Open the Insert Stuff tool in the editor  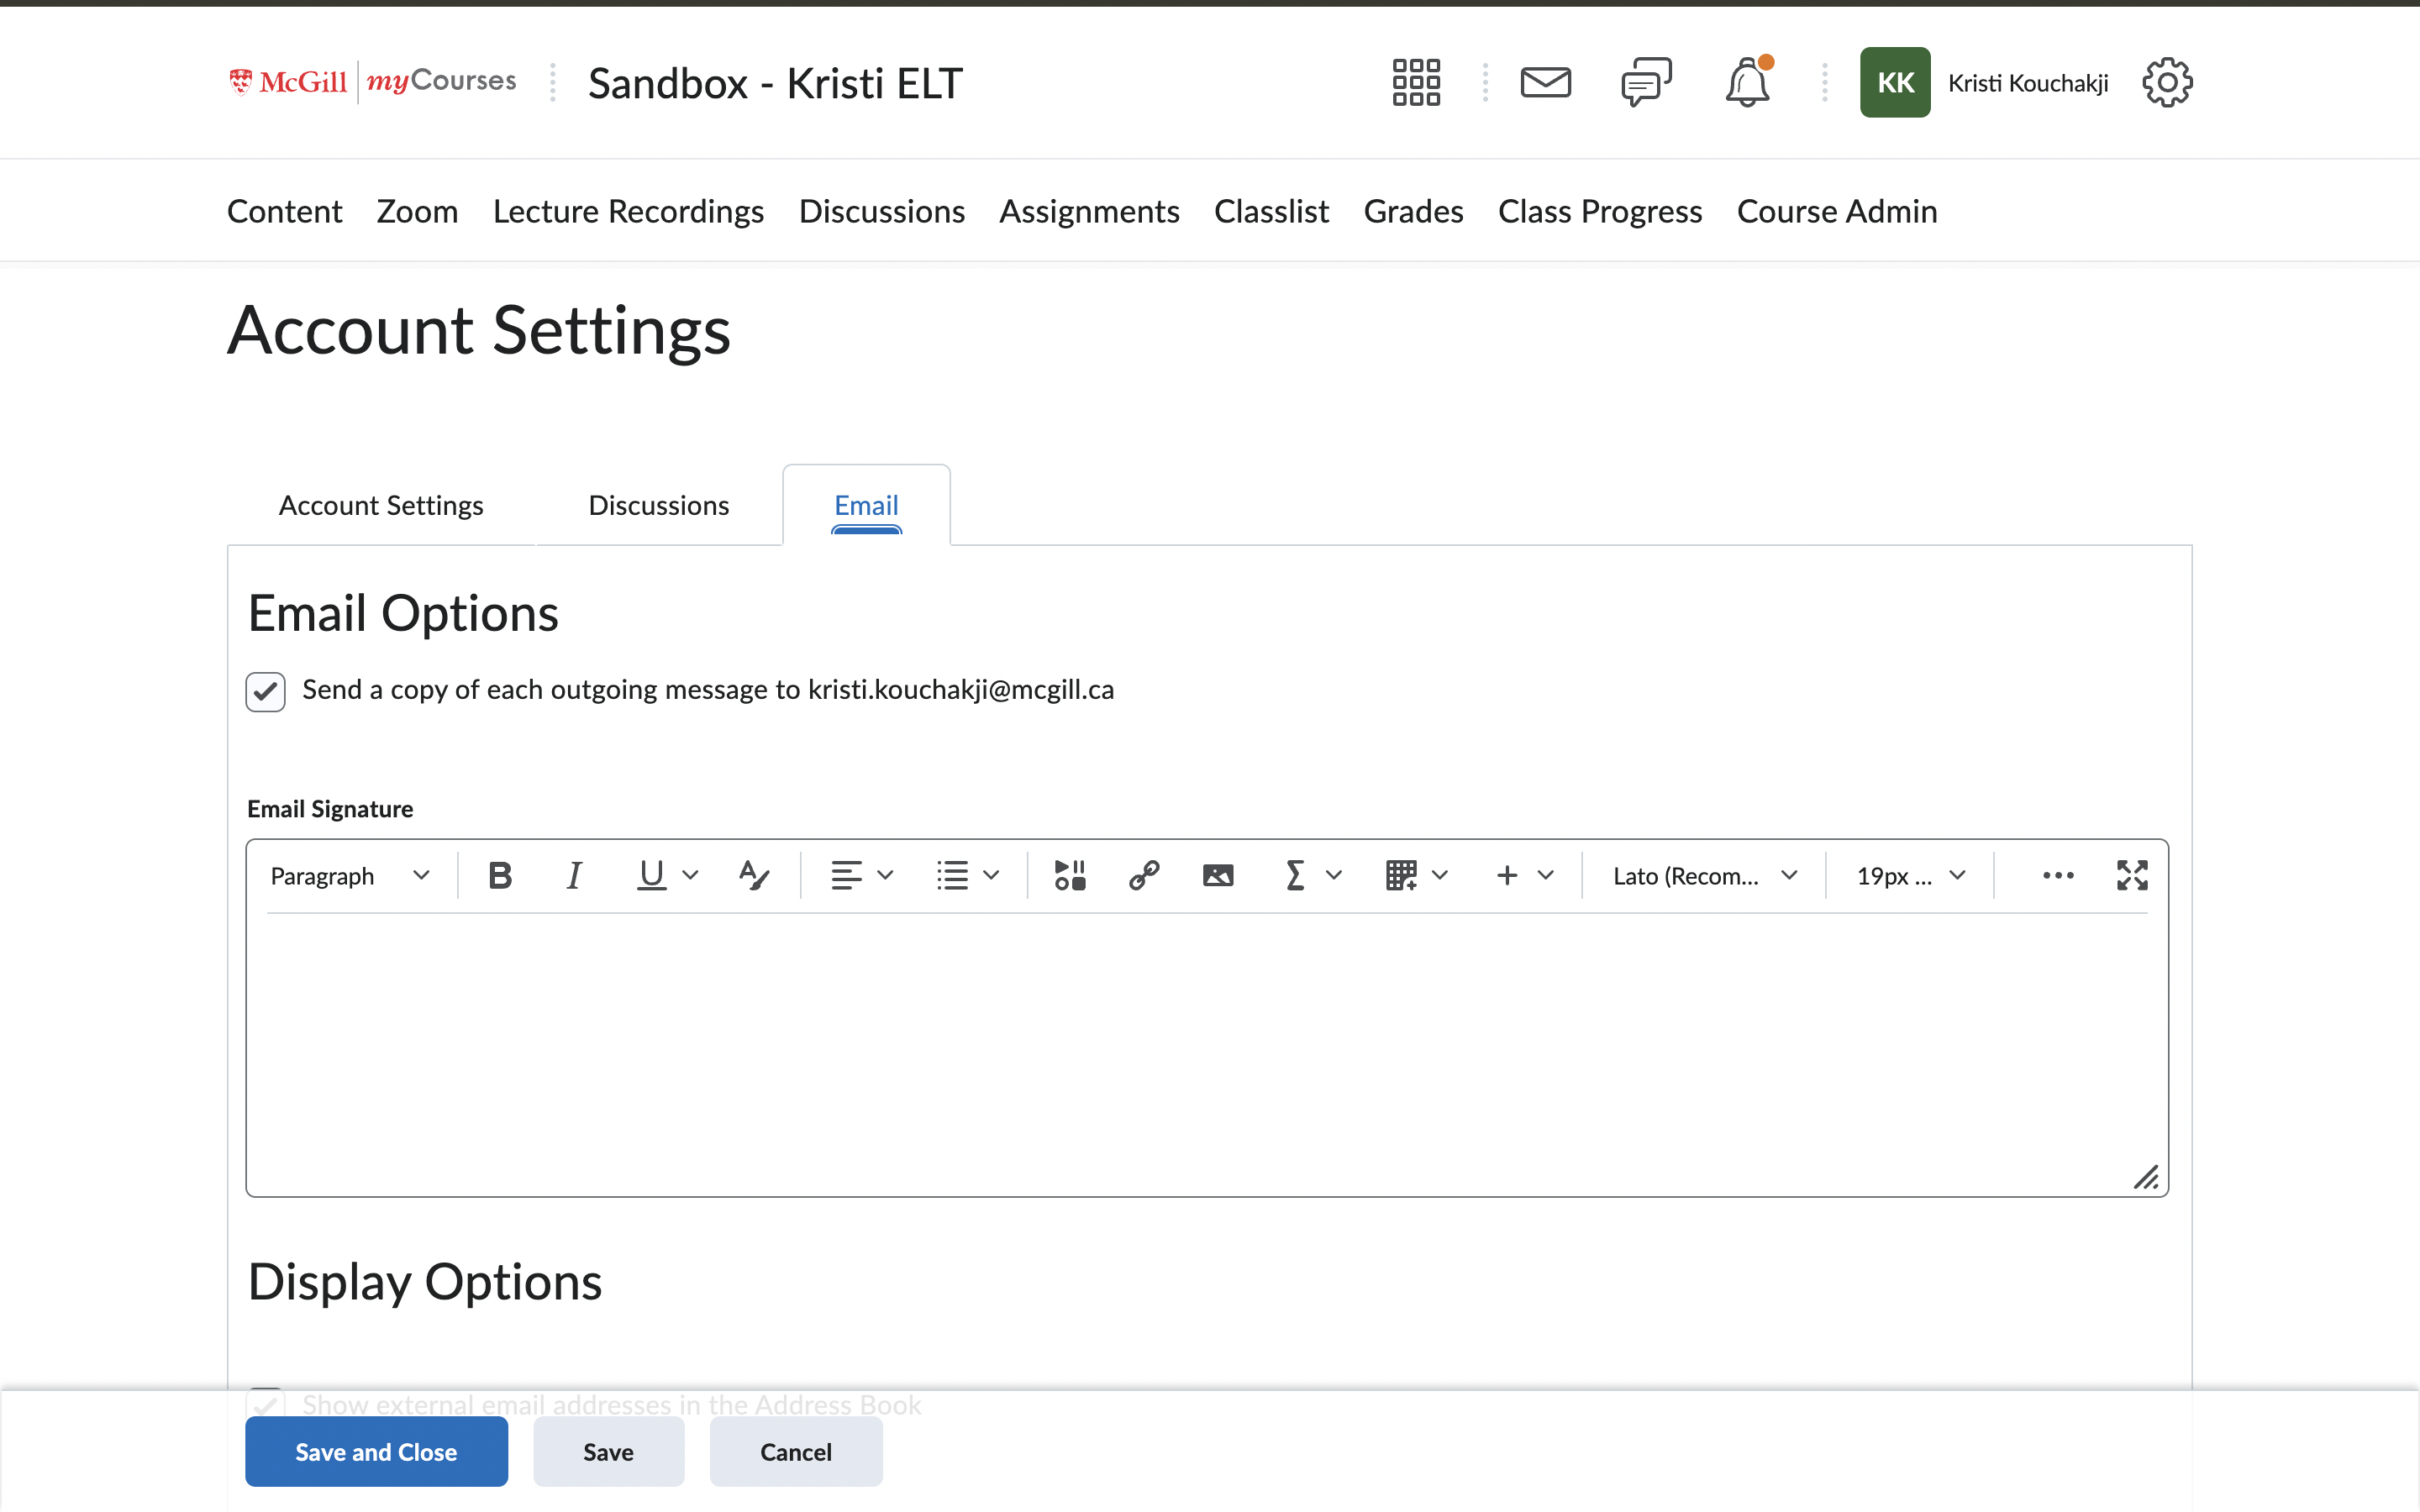tap(1068, 874)
